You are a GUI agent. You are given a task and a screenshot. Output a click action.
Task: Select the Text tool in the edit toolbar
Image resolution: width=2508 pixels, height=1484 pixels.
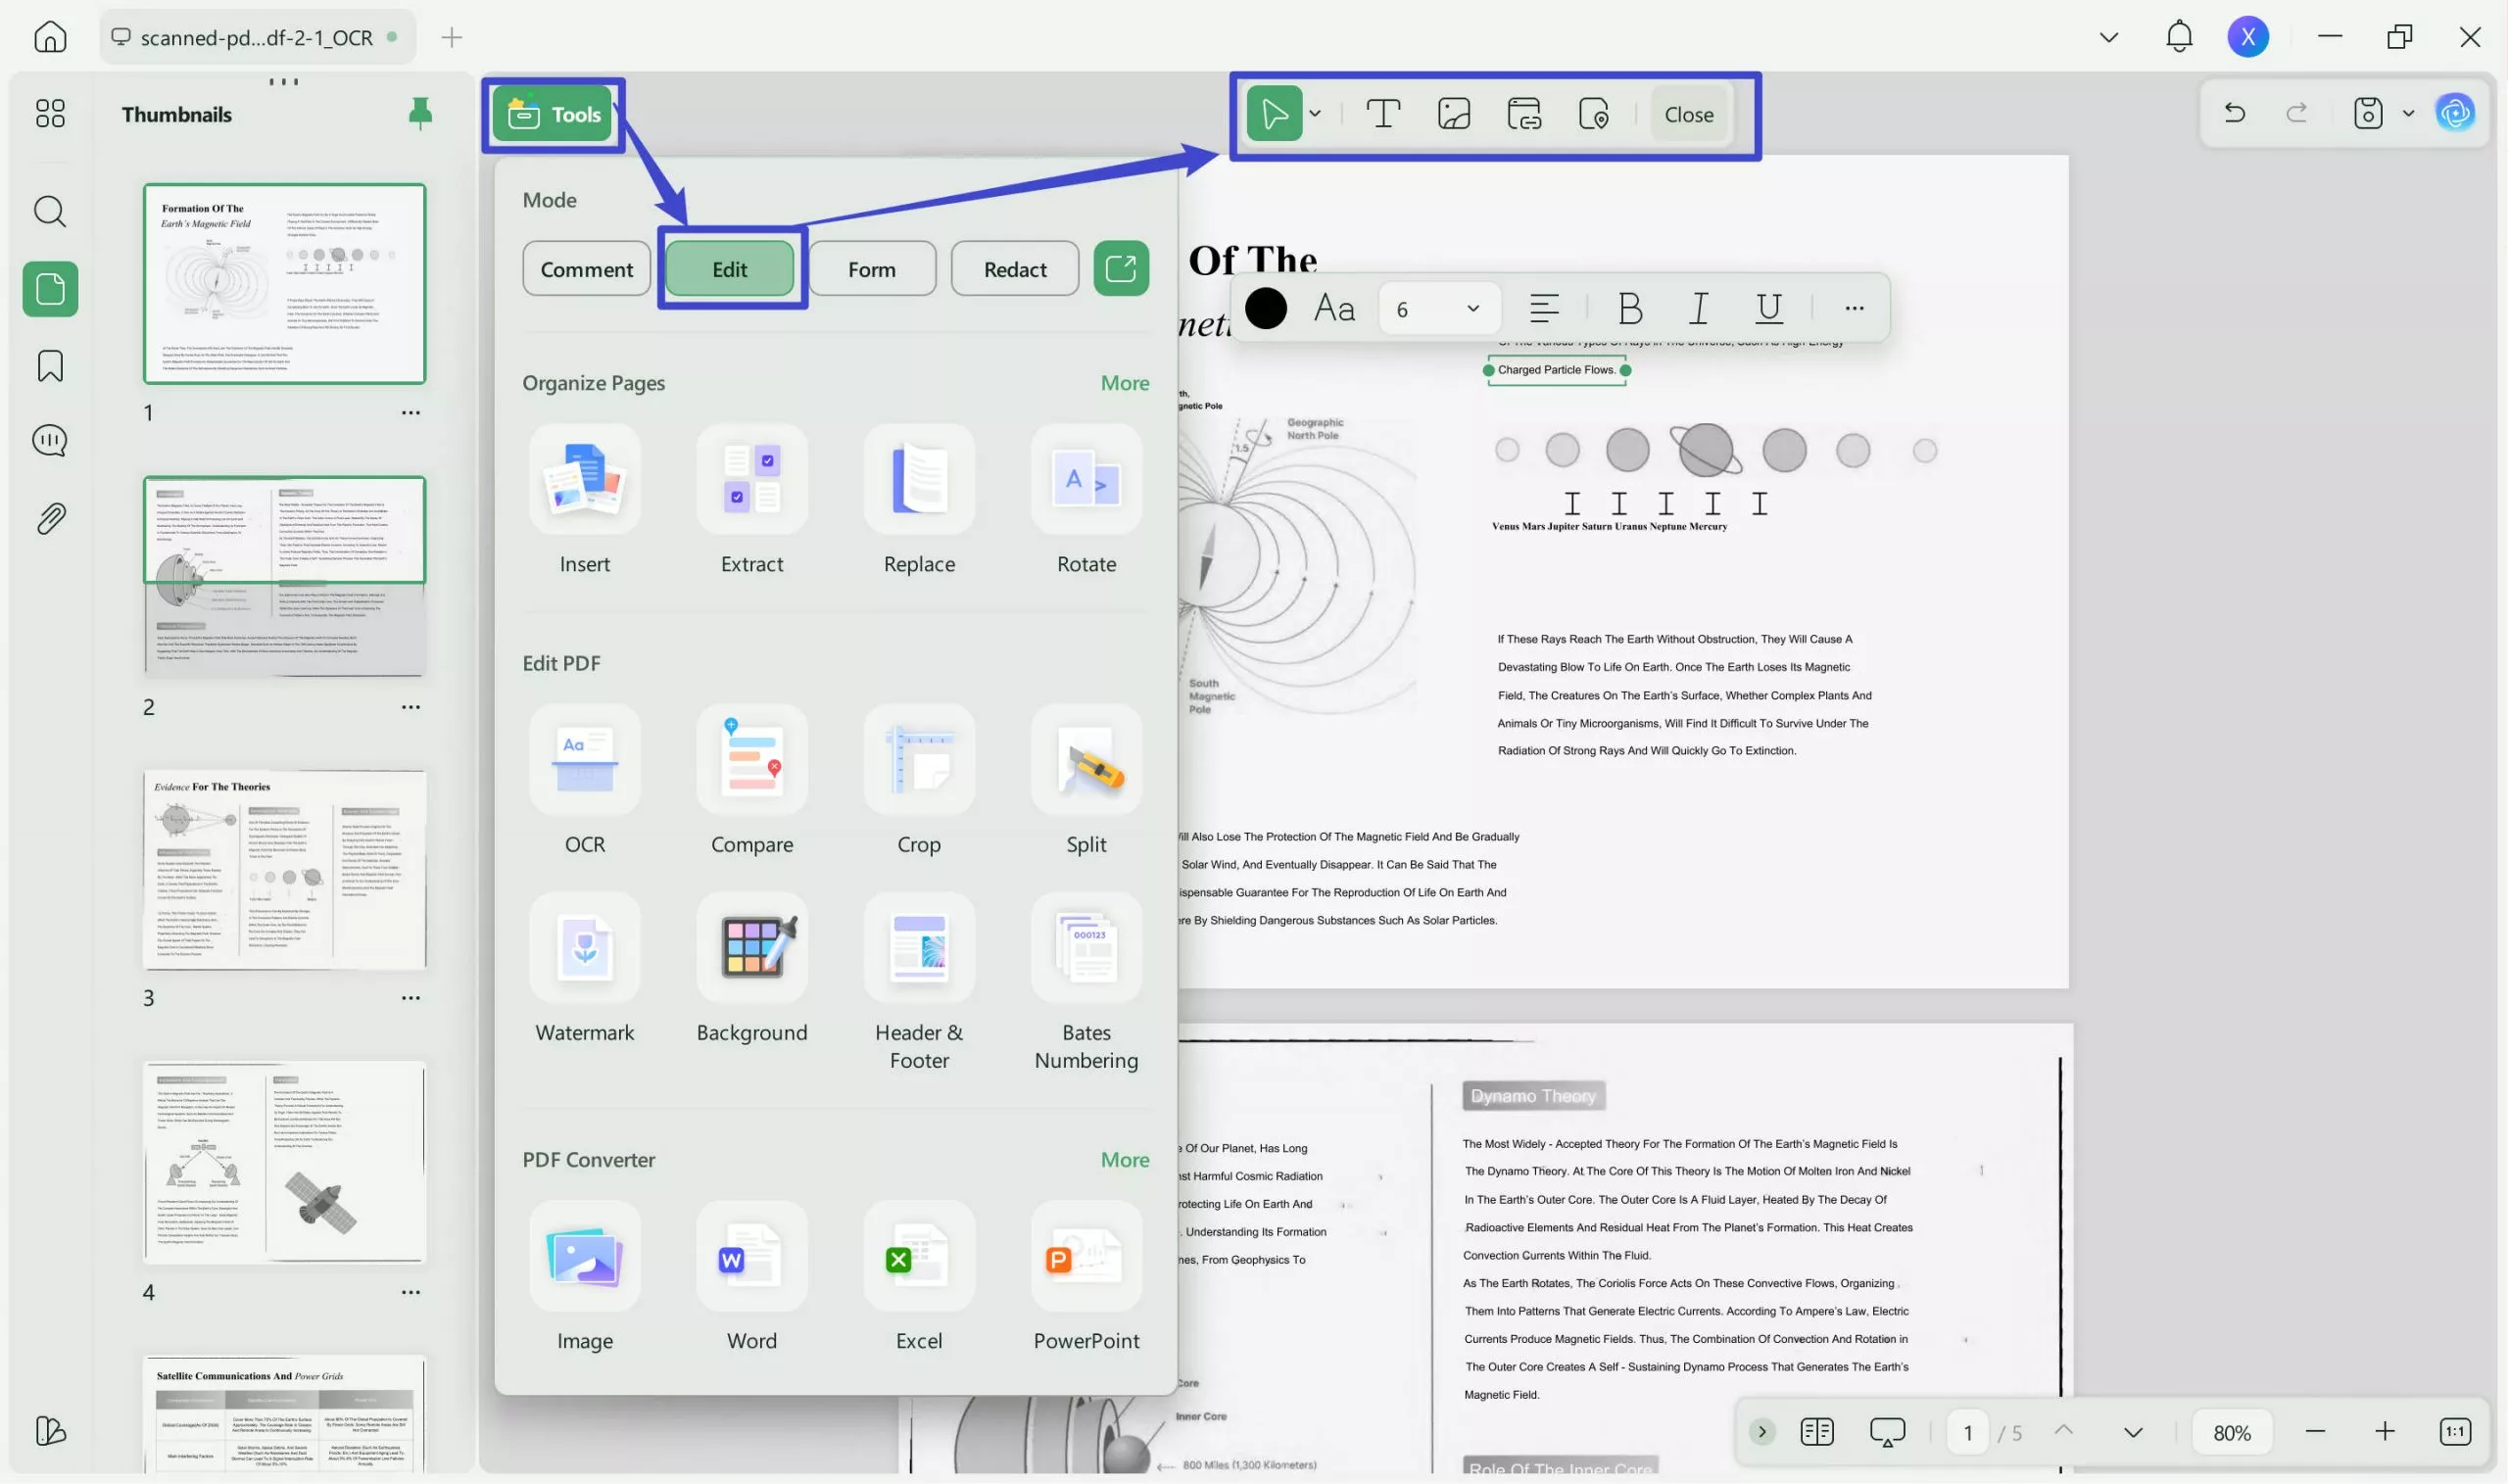coord(1384,114)
